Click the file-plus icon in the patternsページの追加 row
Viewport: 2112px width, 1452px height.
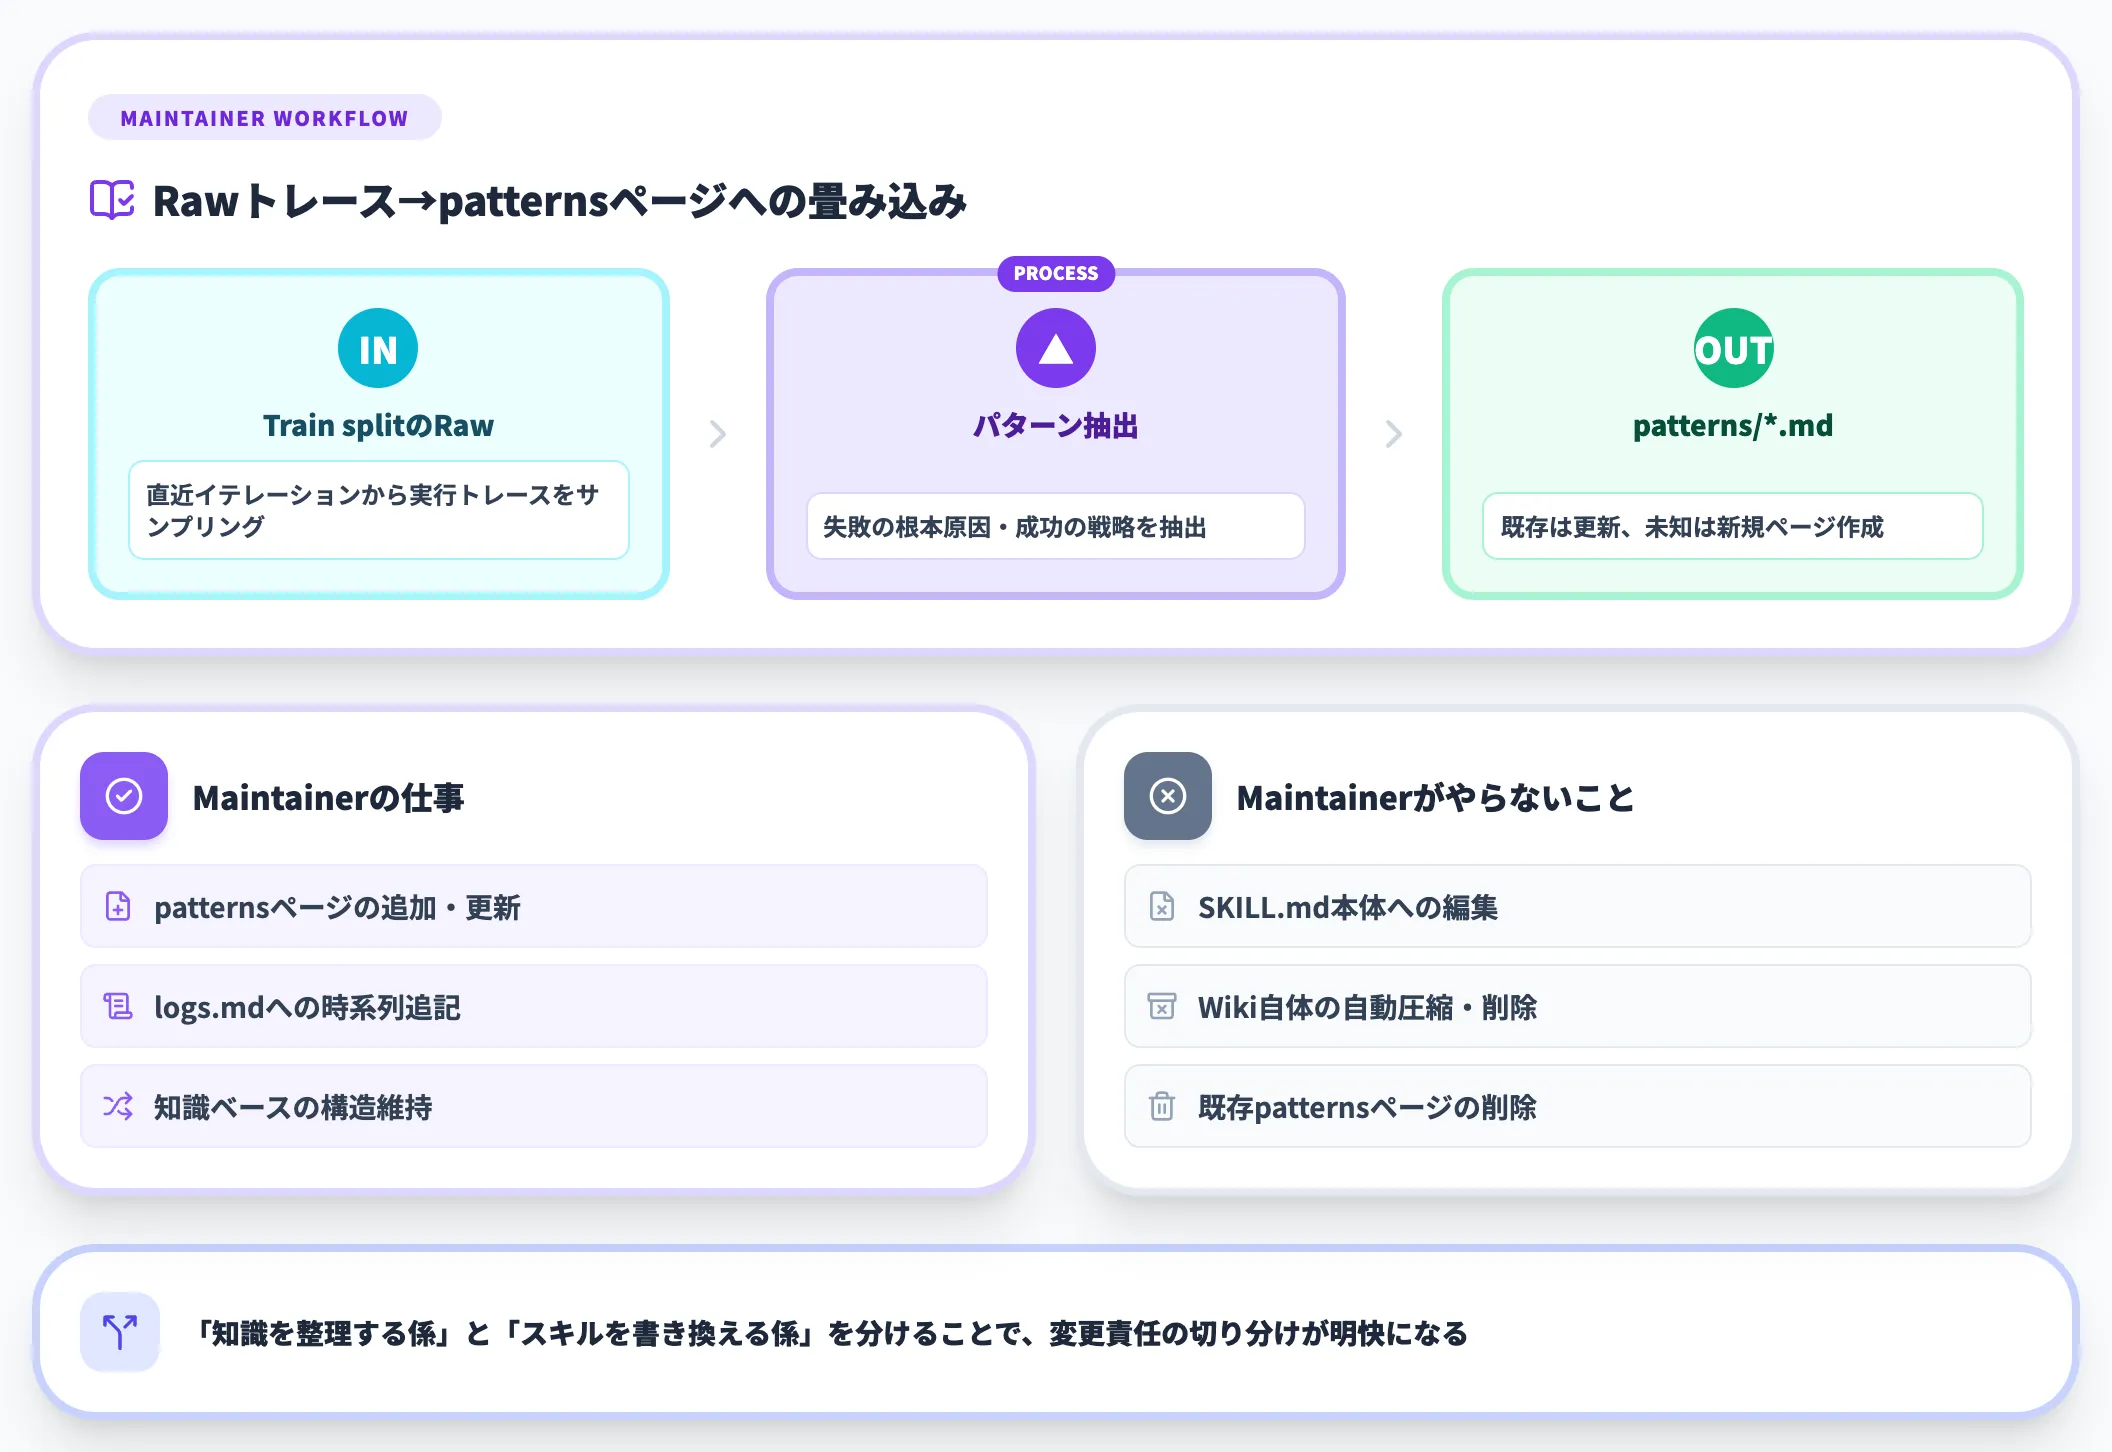pyautogui.click(x=118, y=906)
